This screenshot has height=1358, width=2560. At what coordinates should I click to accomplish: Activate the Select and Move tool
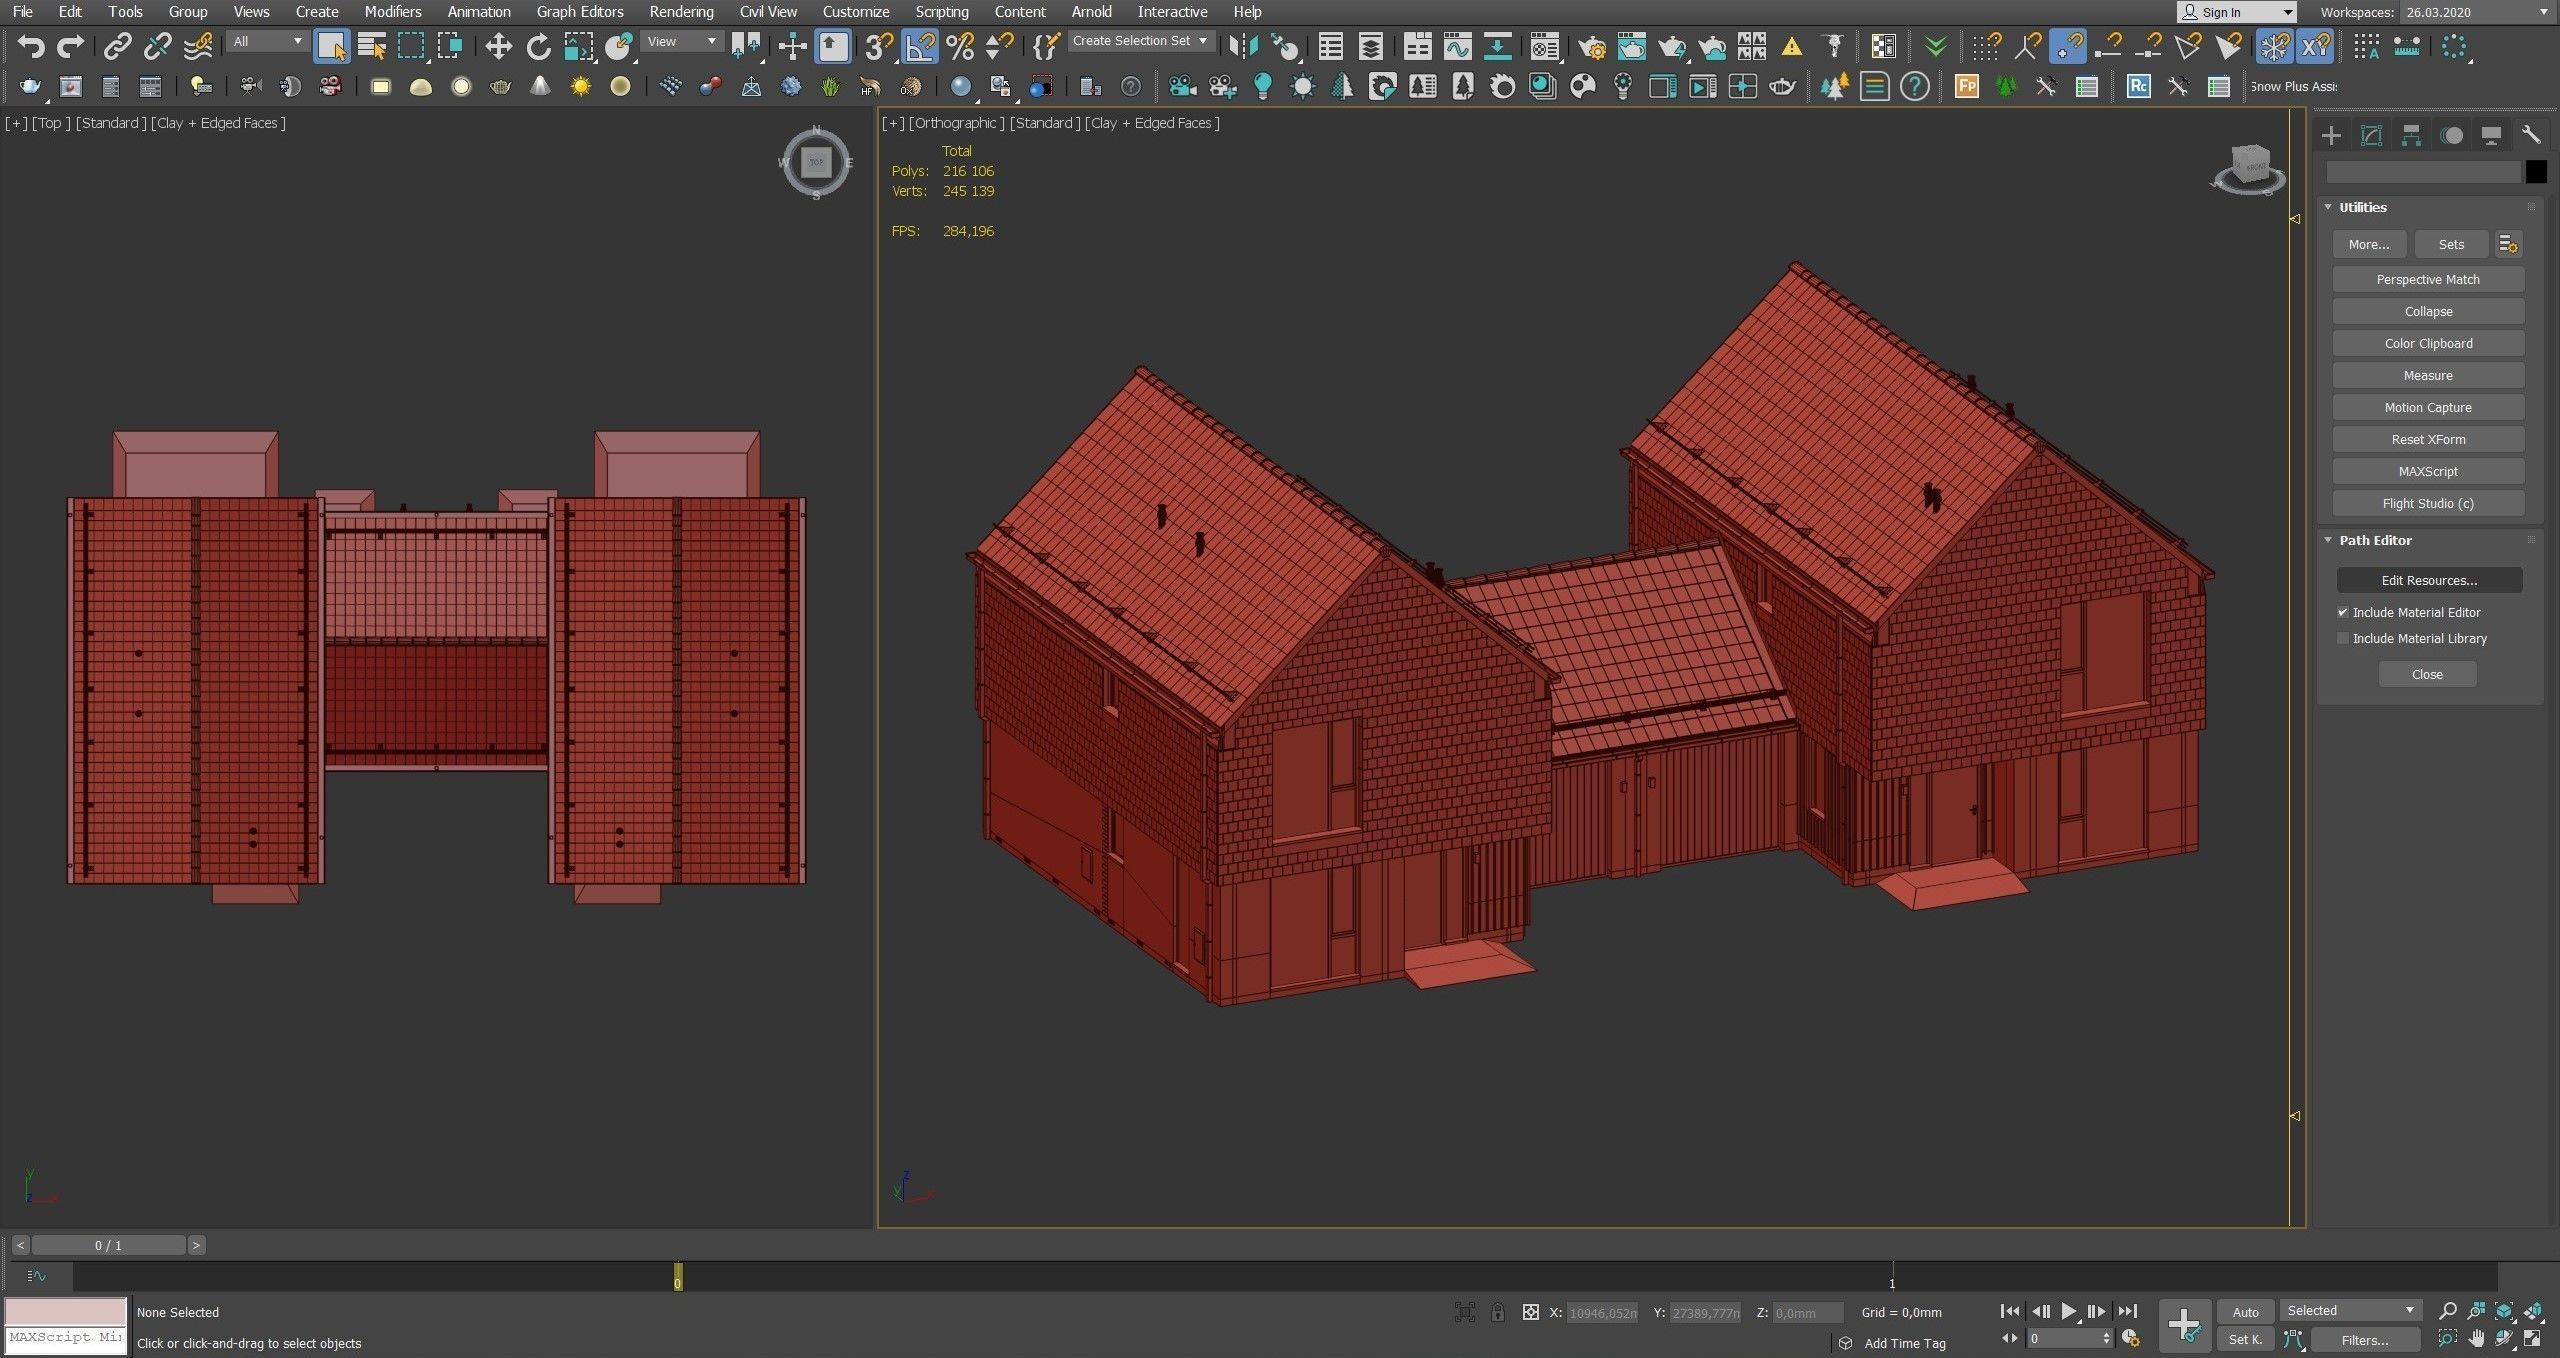point(498,46)
